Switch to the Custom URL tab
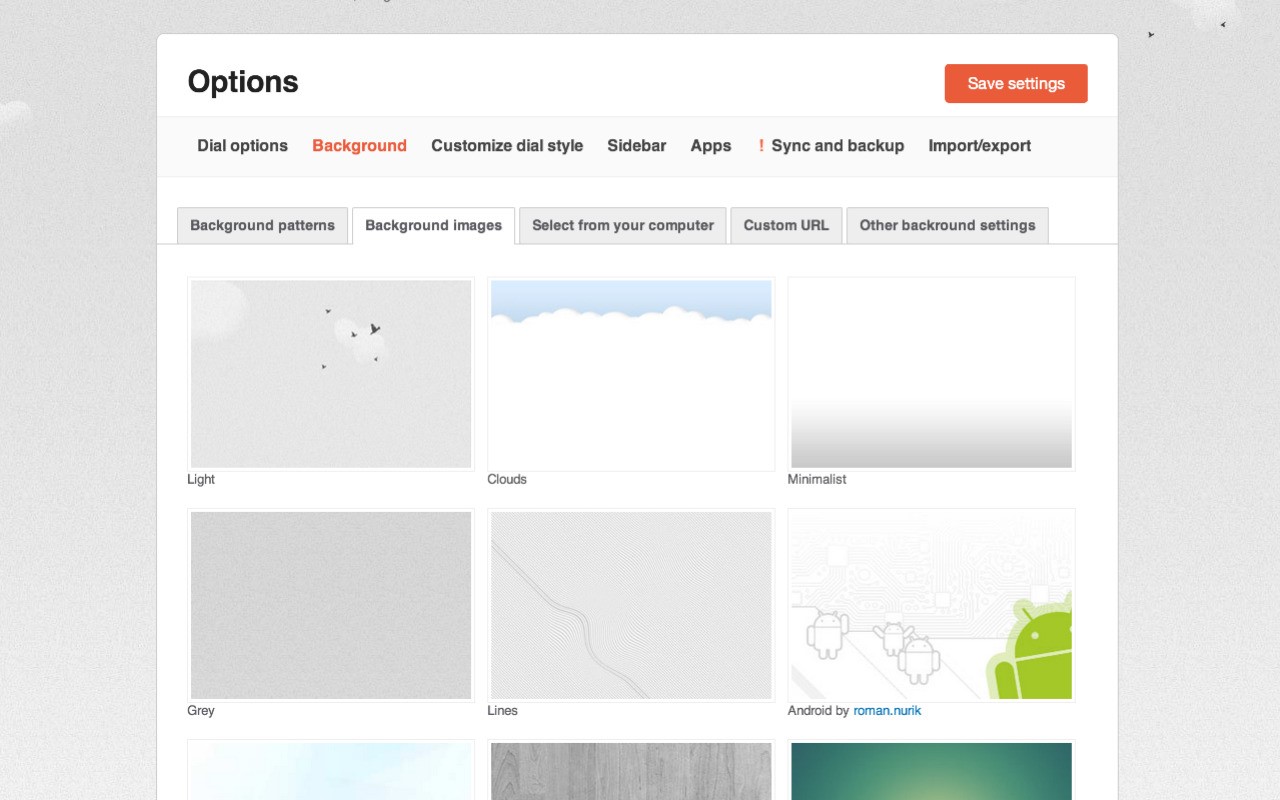 pos(785,226)
